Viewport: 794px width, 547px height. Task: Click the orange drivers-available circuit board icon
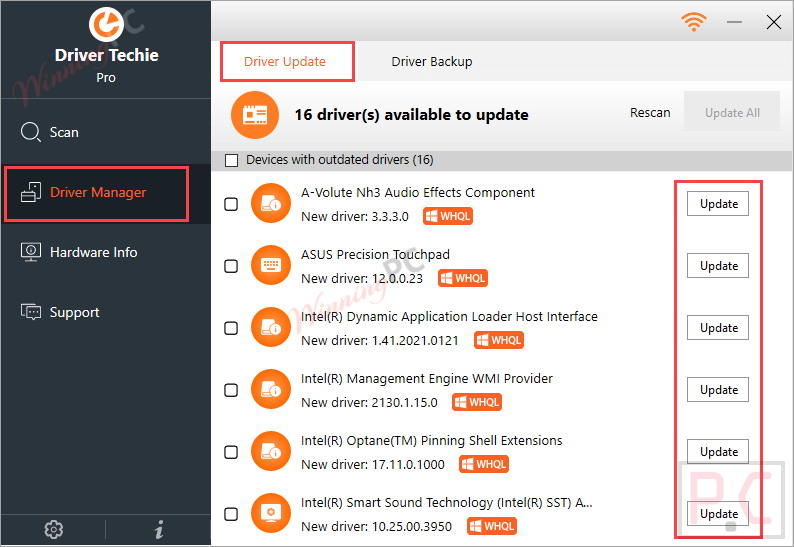[255, 115]
